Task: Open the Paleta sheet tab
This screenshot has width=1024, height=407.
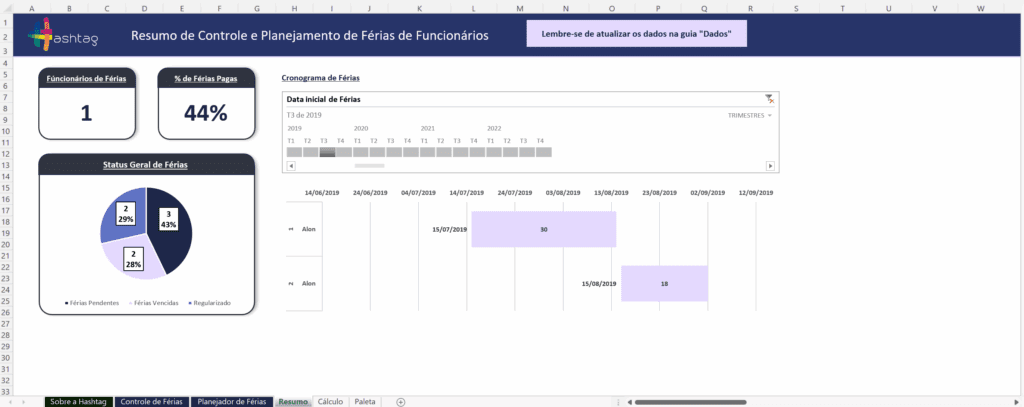Action: (x=365, y=402)
